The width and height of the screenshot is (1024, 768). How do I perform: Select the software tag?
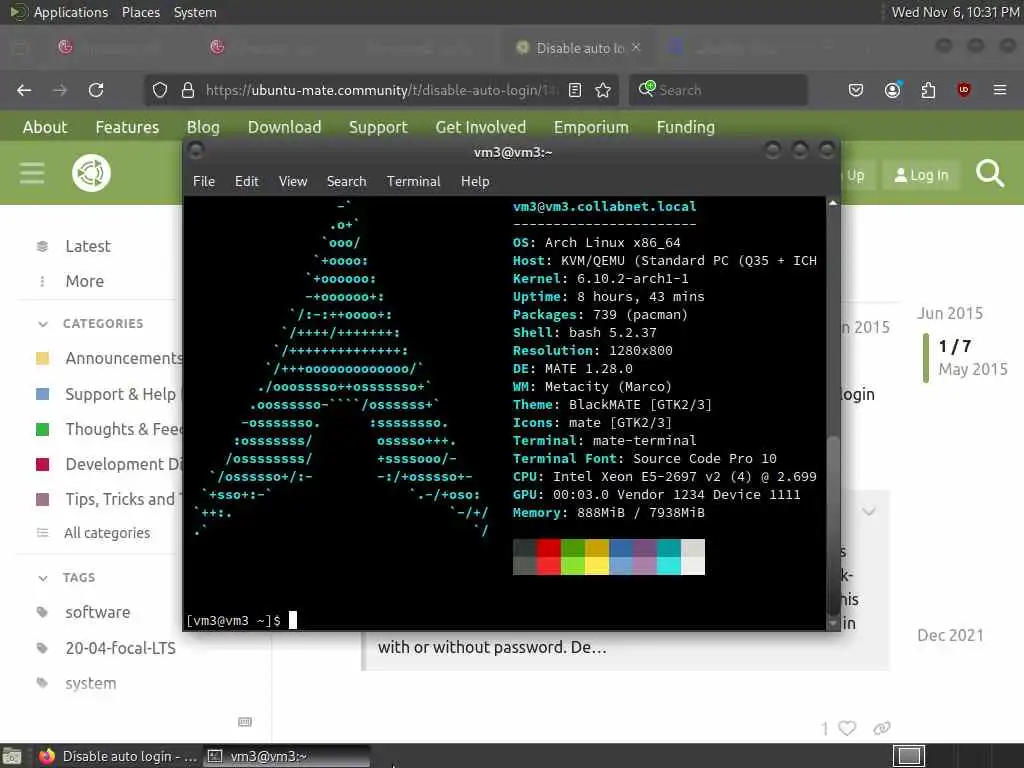pos(97,613)
